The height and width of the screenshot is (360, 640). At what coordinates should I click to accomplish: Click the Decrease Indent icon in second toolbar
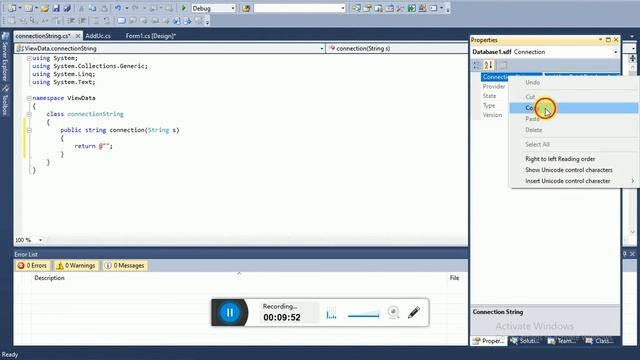[x=71, y=20]
